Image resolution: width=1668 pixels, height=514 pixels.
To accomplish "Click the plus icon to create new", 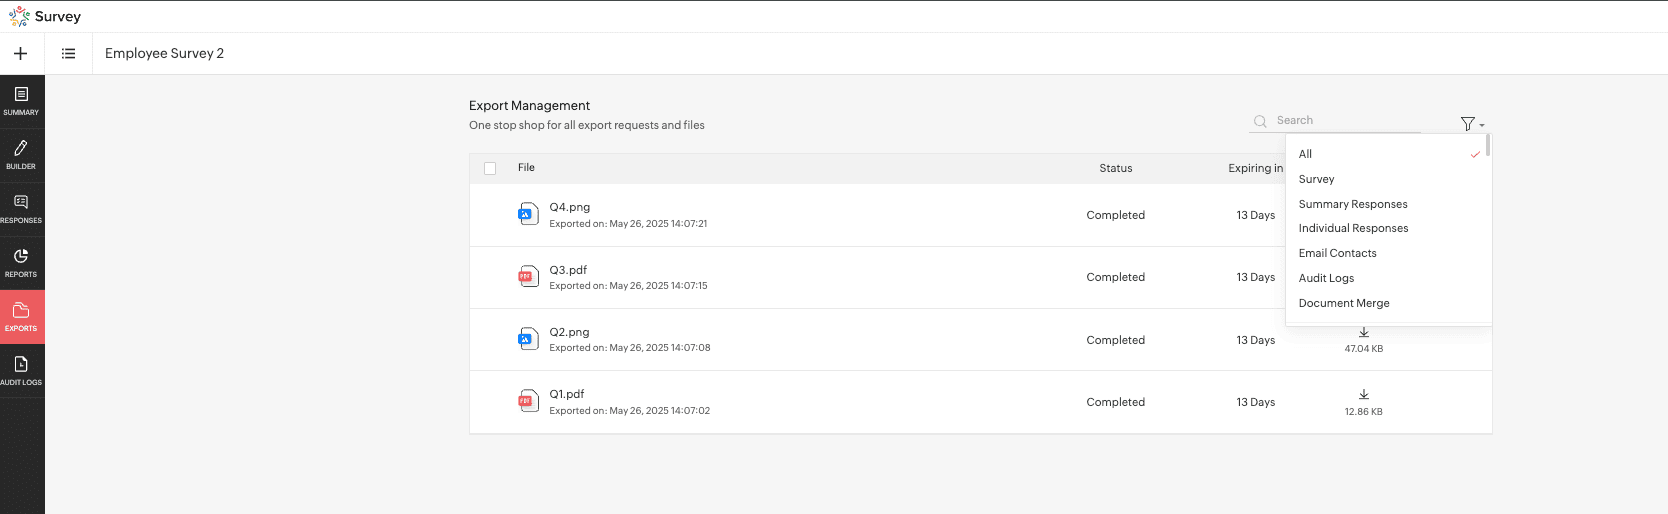I will coord(21,54).
